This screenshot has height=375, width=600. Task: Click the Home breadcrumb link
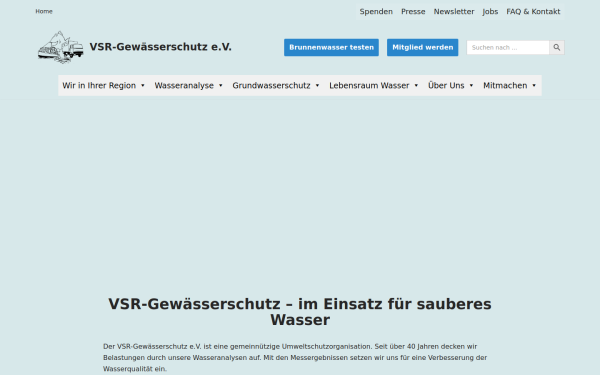[x=44, y=11]
